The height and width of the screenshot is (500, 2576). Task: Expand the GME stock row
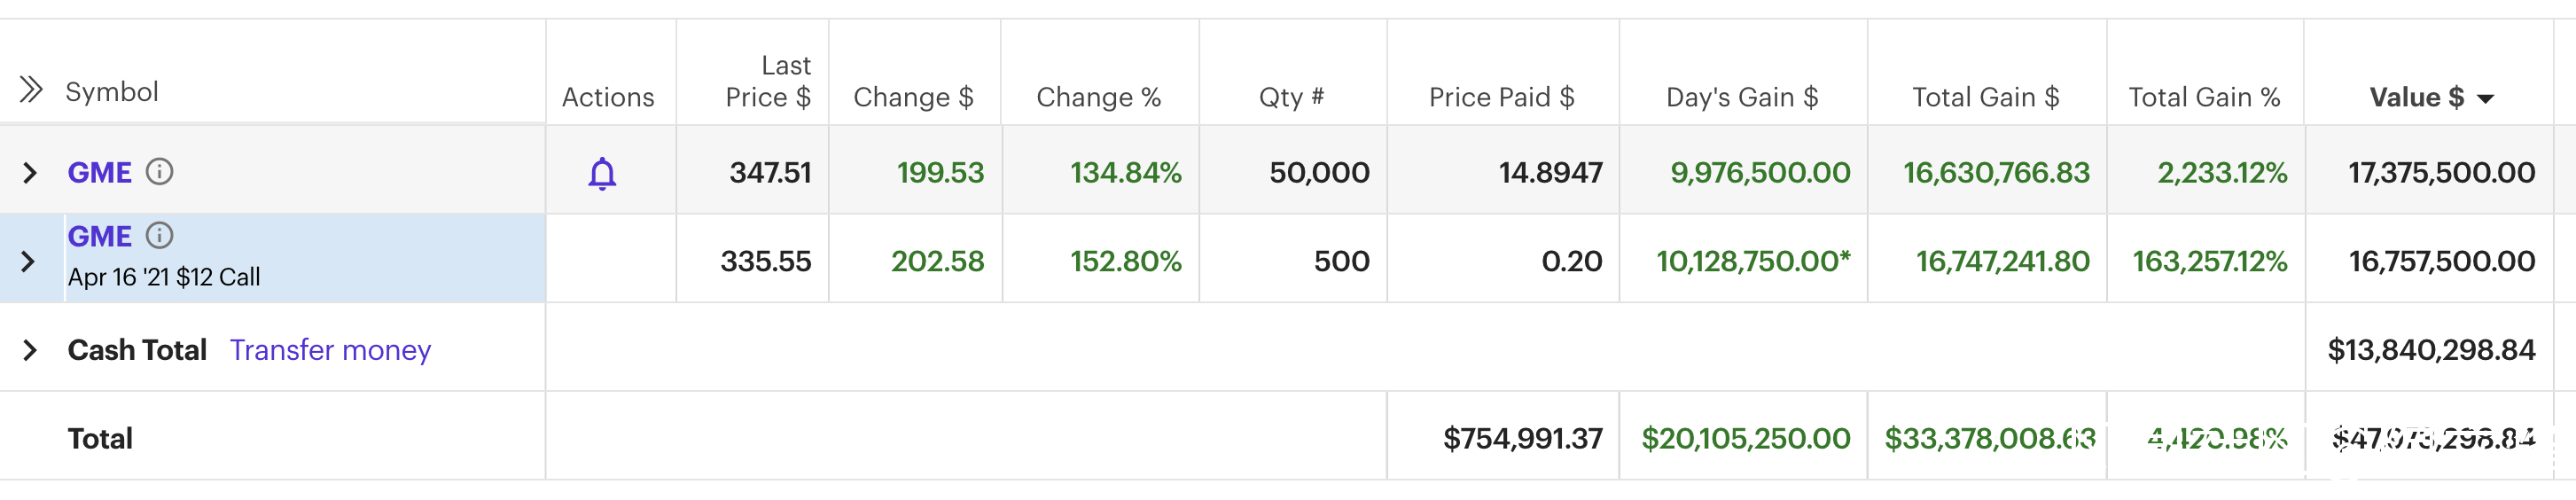click(30, 173)
